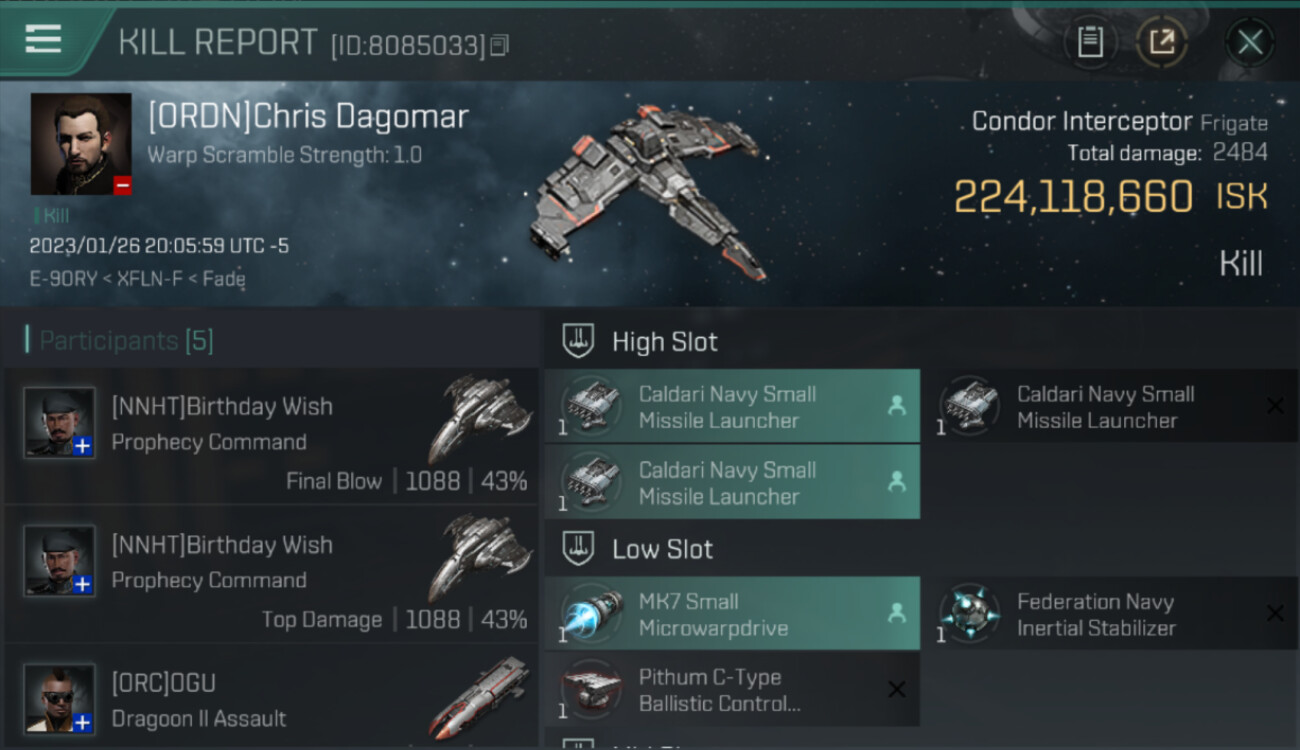Open Birthday Wish Final Blow participant
The width and height of the screenshot is (1300, 750).
271,436
